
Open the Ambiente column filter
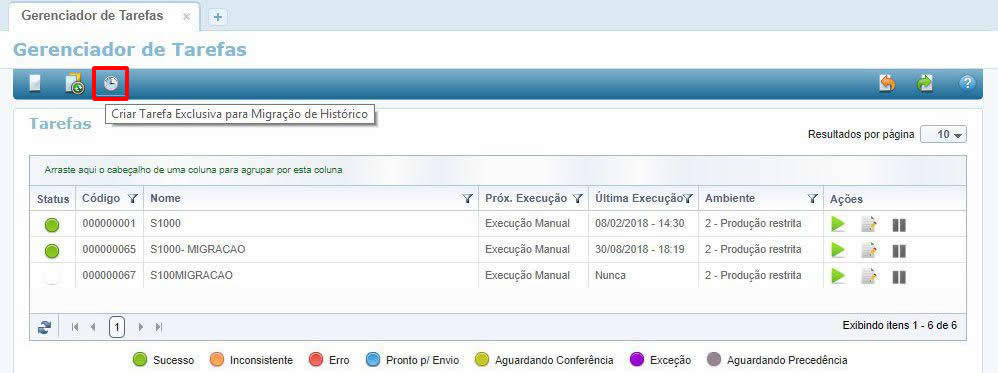(812, 199)
